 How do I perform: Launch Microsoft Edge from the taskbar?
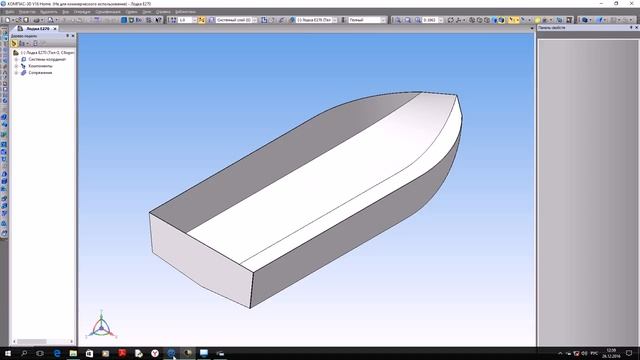tap(57, 353)
